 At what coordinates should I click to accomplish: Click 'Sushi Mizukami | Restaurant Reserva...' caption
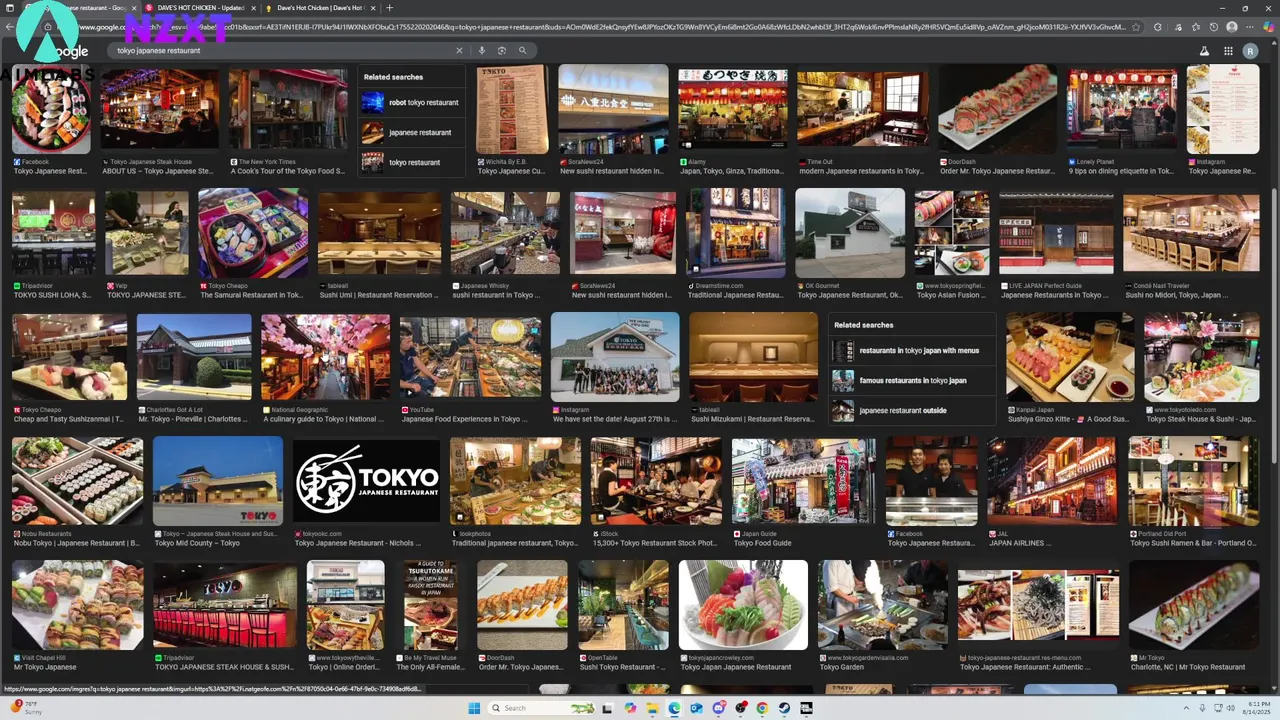tap(753, 419)
